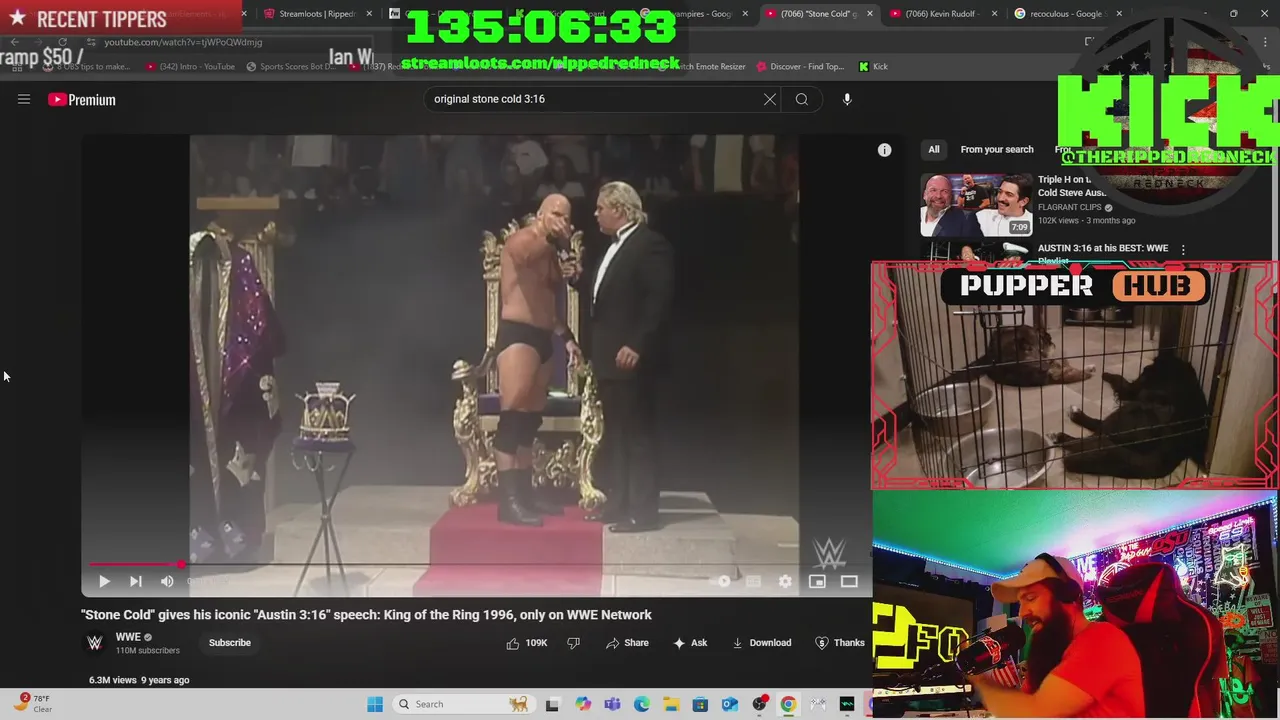This screenshot has height=720, width=1280.
Task: Download the video
Action: pyautogui.click(x=761, y=643)
